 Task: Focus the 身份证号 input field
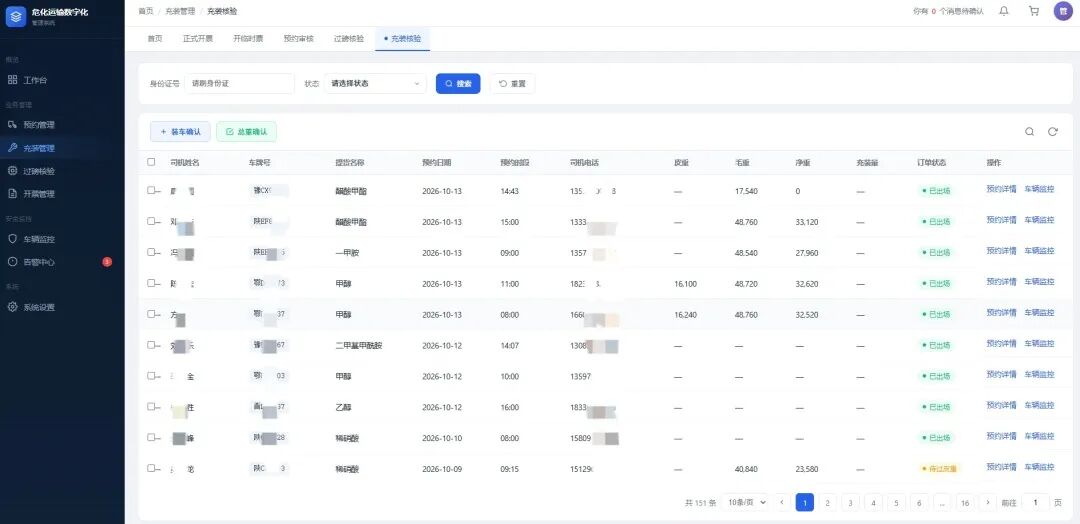click(239, 83)
